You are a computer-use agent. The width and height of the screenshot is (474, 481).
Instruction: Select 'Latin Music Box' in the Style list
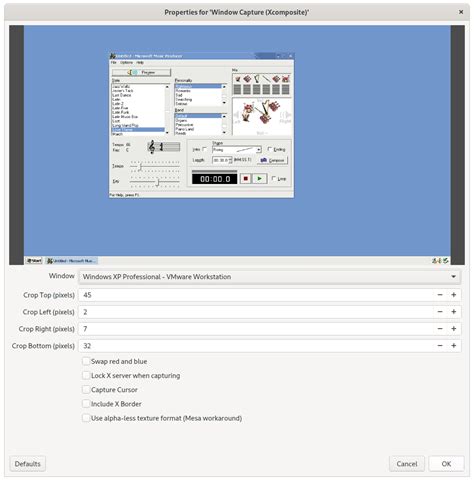pos(125,117)
